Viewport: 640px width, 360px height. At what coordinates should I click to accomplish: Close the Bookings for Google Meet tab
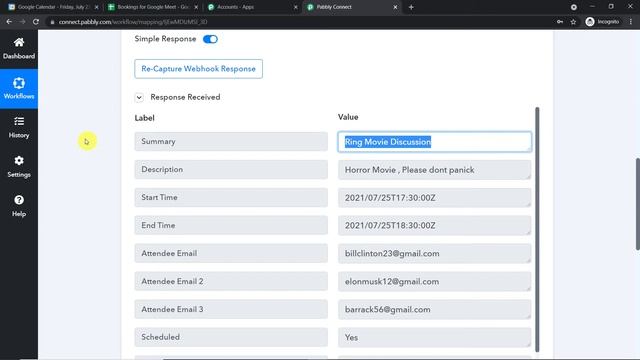[x=196, y=7]
